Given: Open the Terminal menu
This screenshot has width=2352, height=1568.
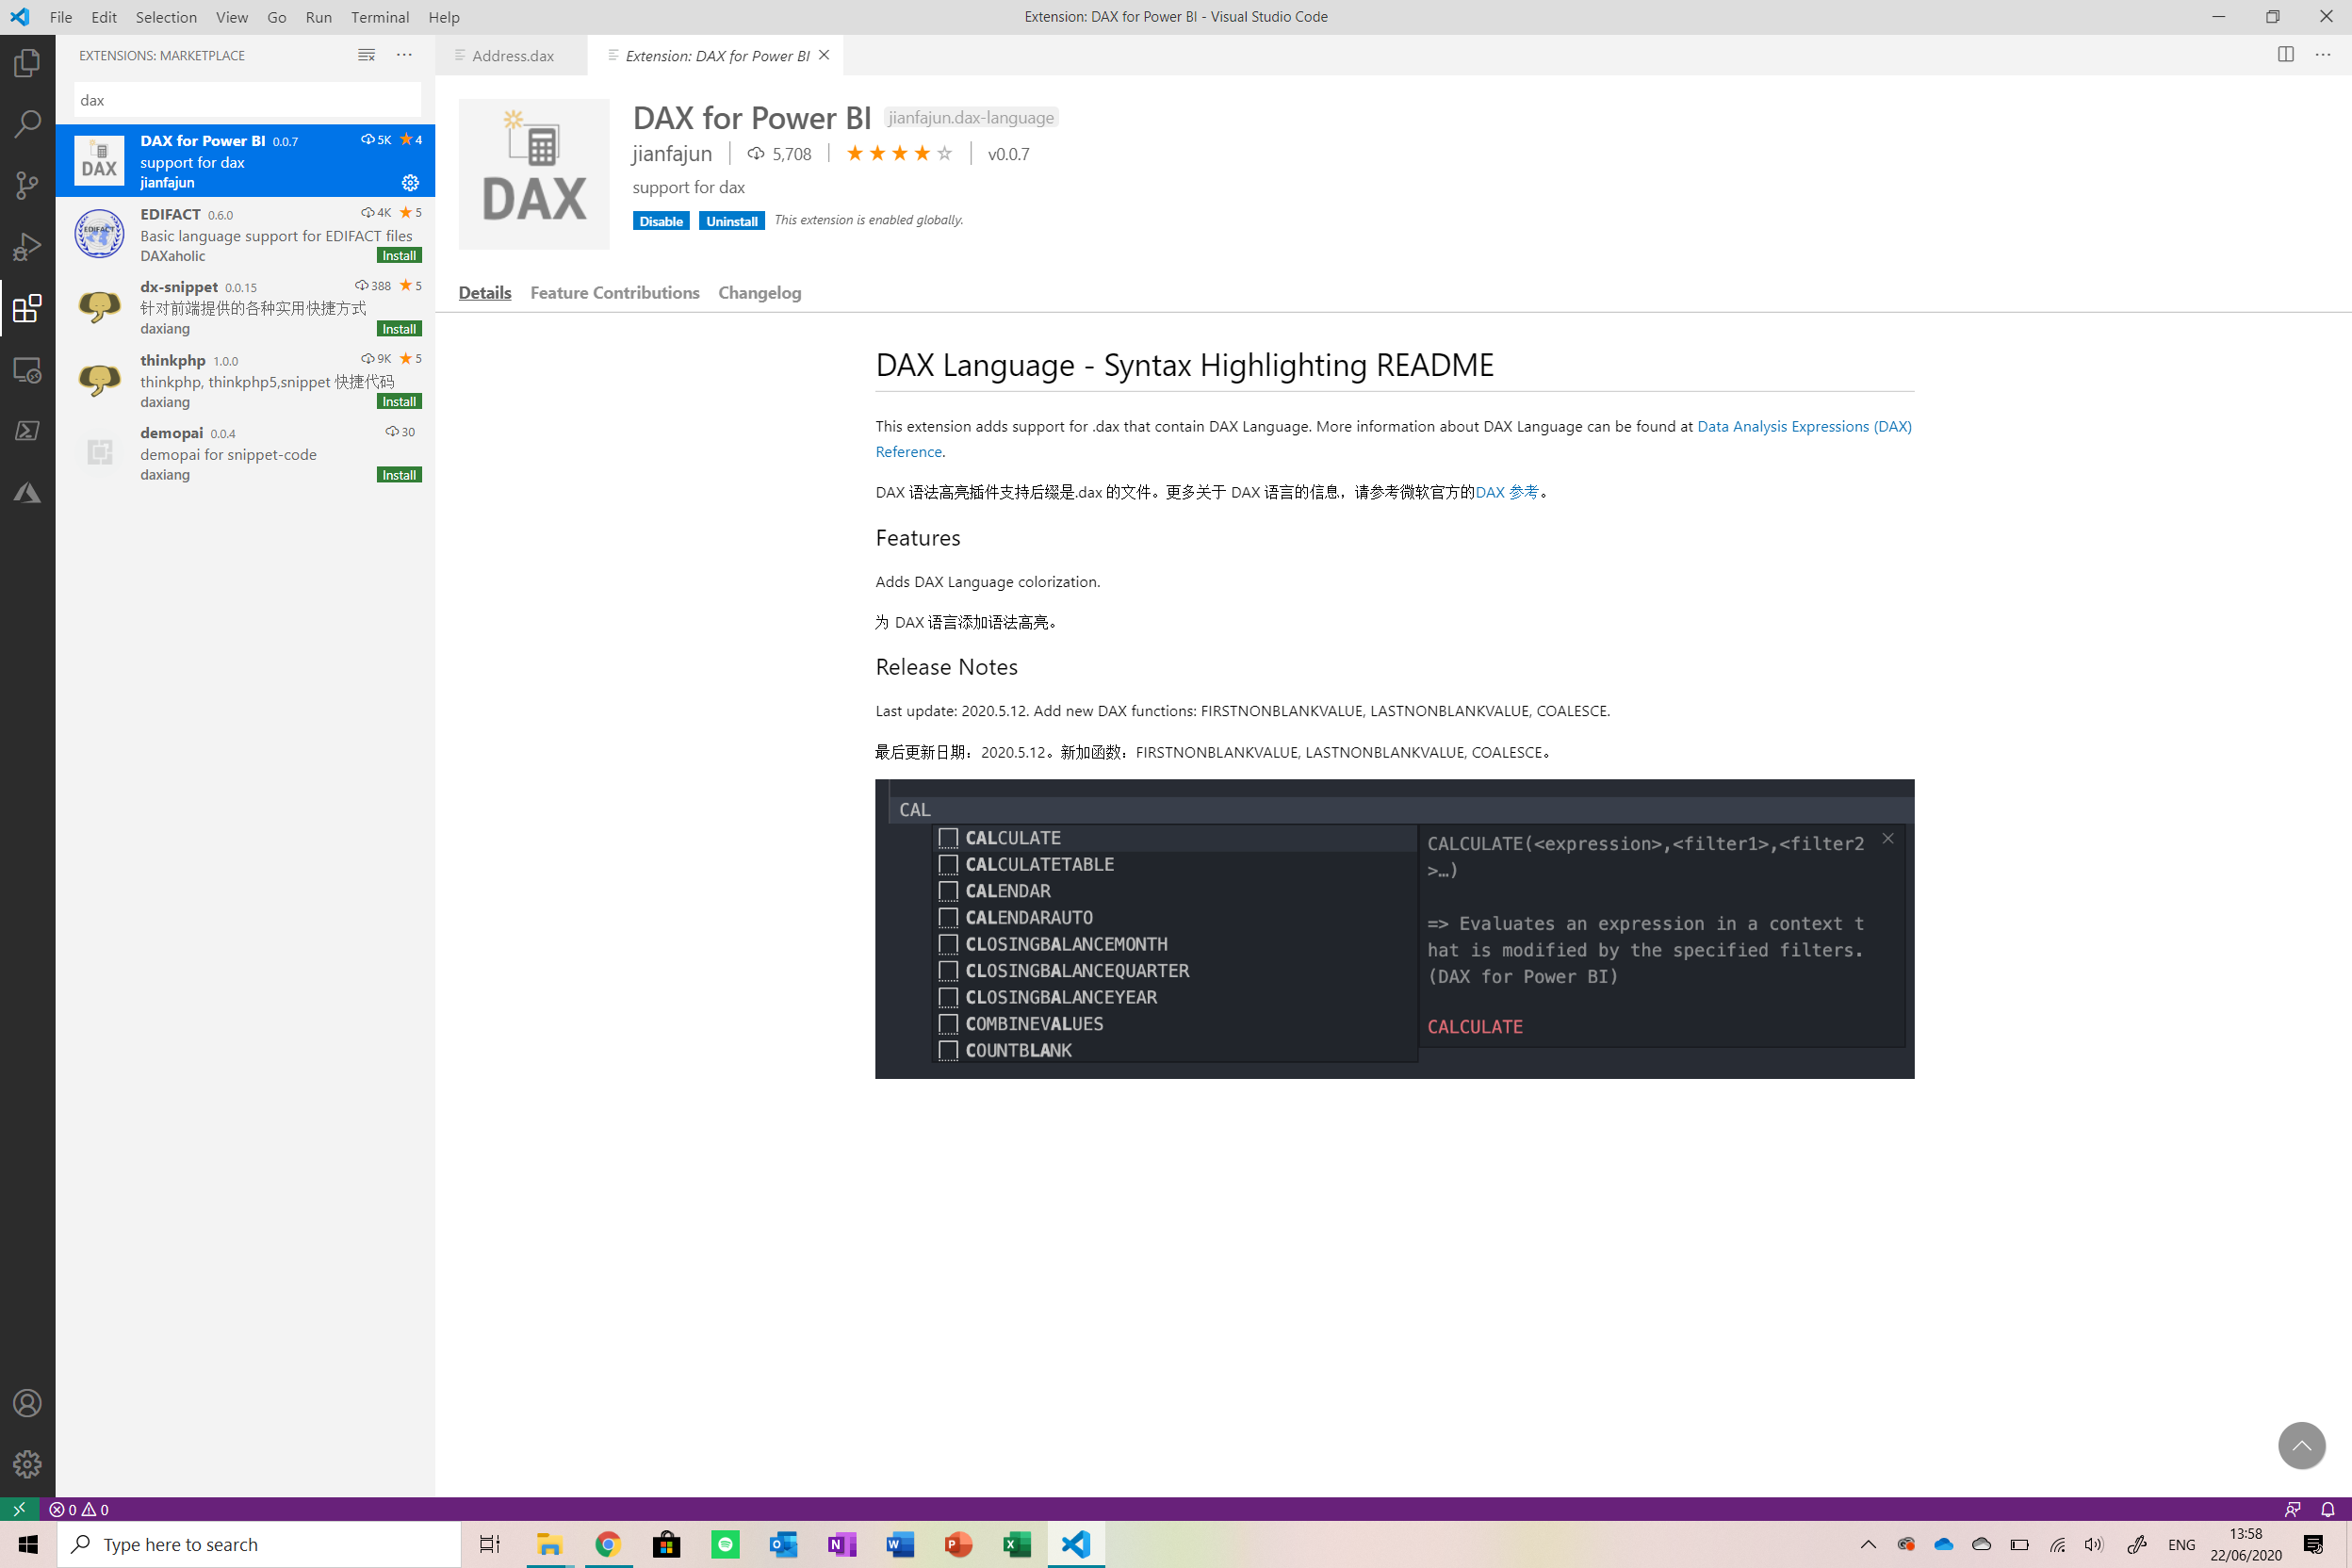Looking at the screenshot, I should point(379,17).
